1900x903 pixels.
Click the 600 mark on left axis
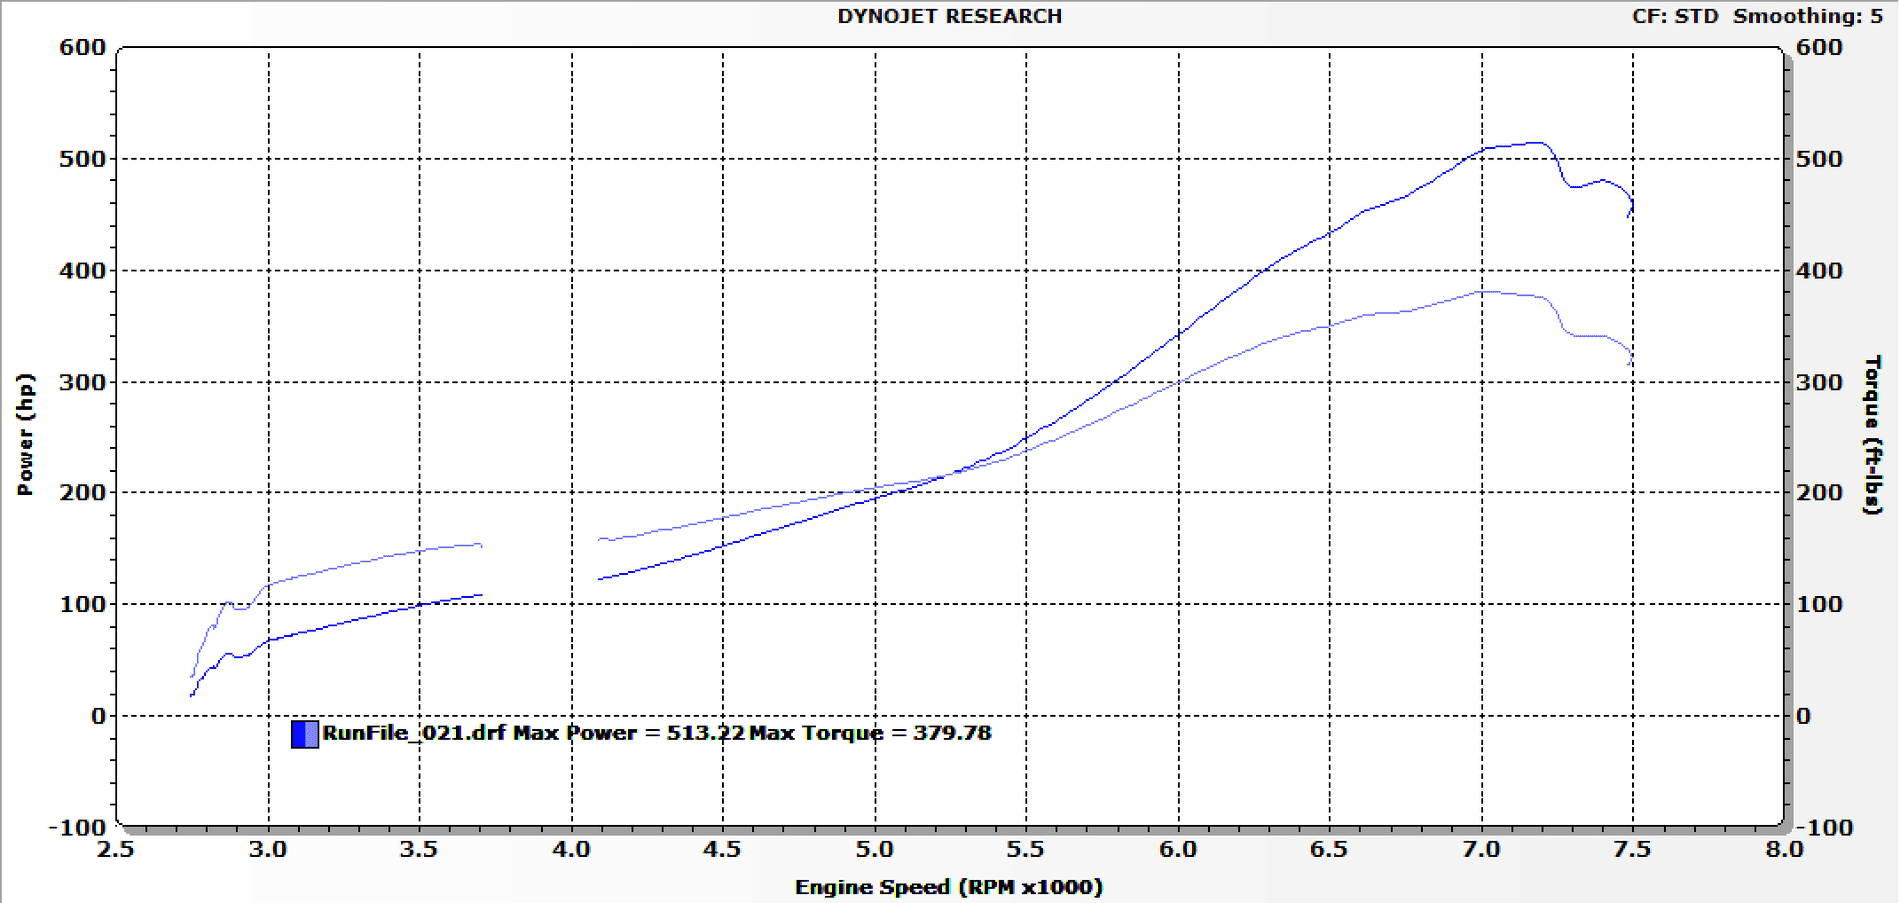tap(84, 47)
